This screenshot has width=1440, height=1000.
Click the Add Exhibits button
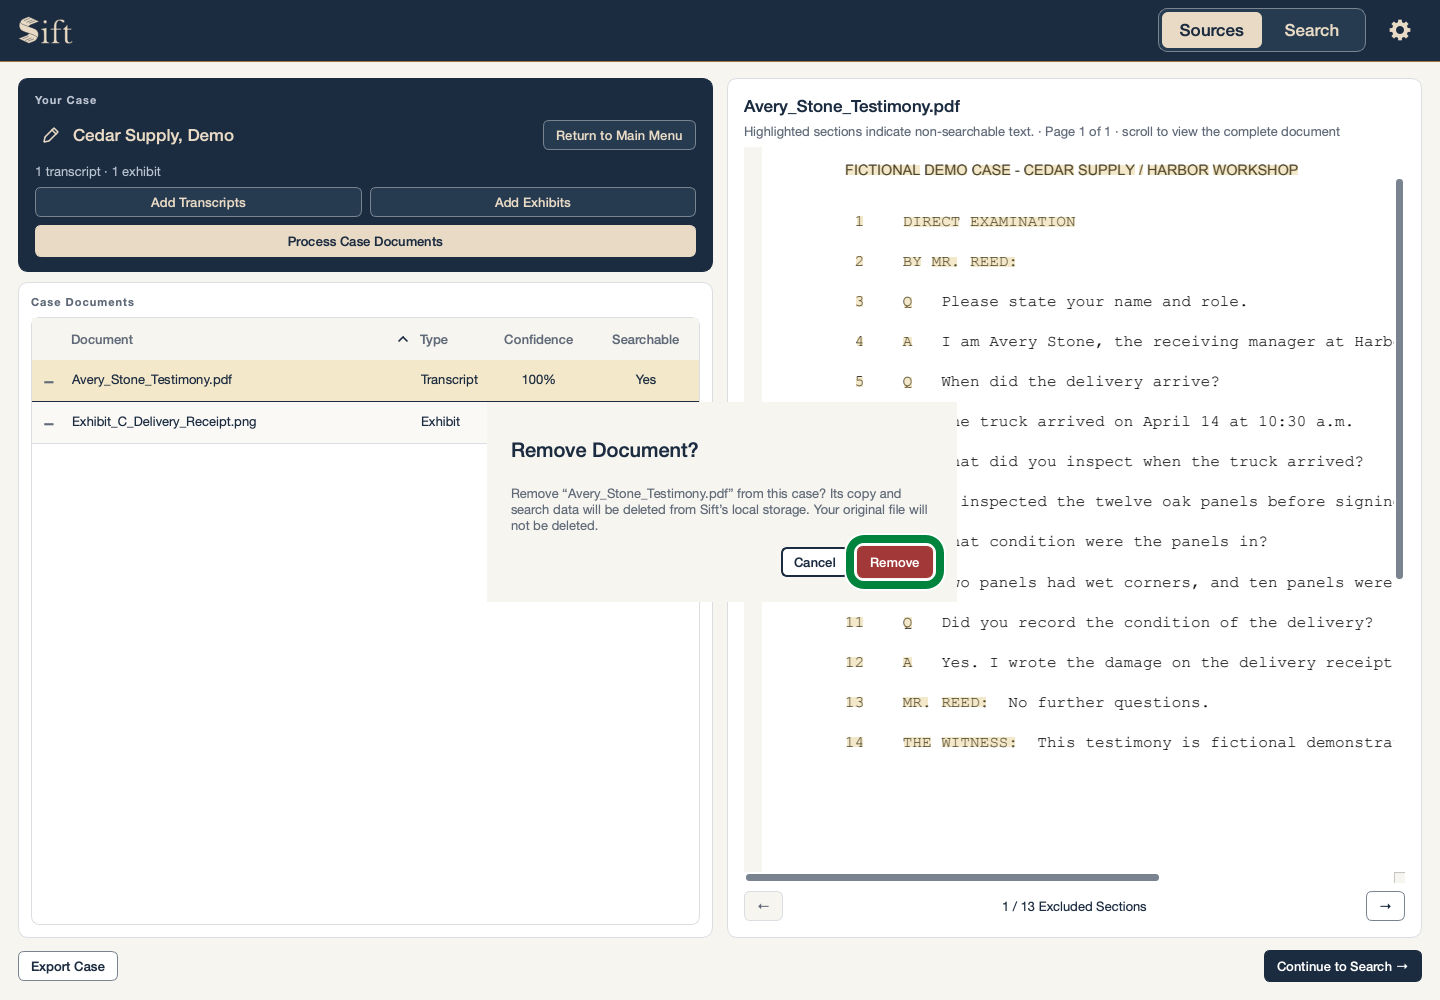tap(533, 202)
